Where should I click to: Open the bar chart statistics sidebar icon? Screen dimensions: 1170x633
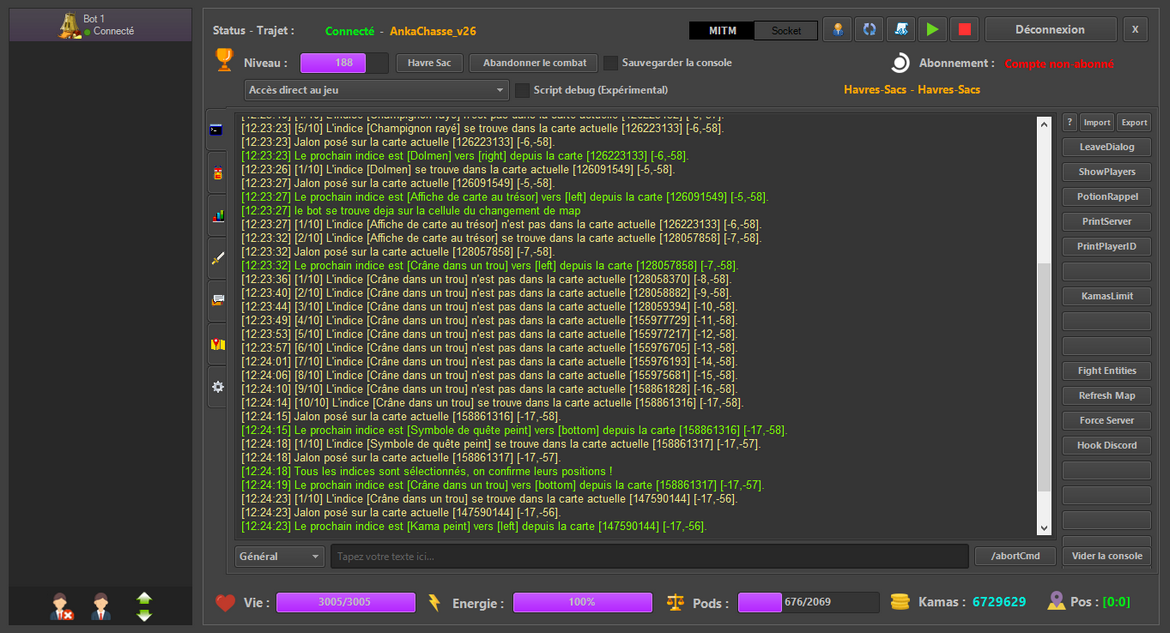218,215
